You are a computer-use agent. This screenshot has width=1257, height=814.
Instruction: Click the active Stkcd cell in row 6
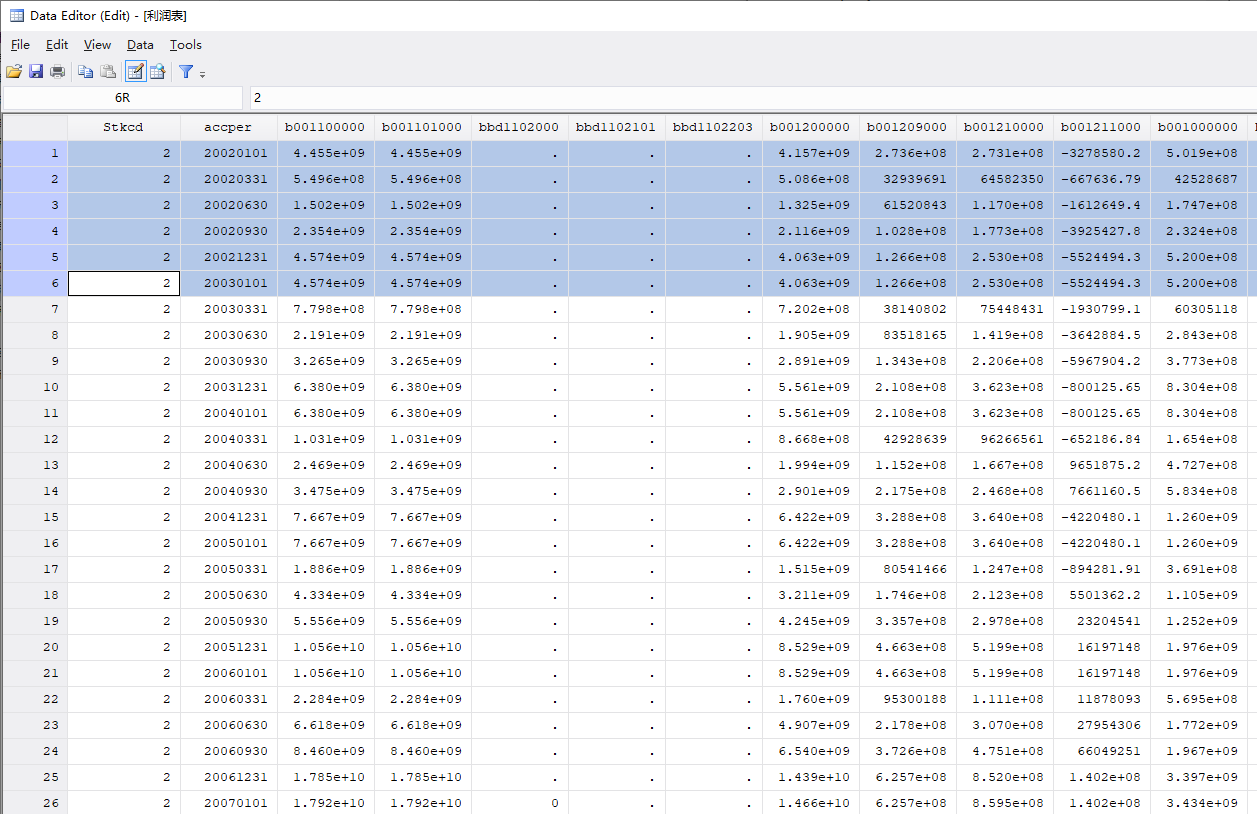tap(124, 283)
